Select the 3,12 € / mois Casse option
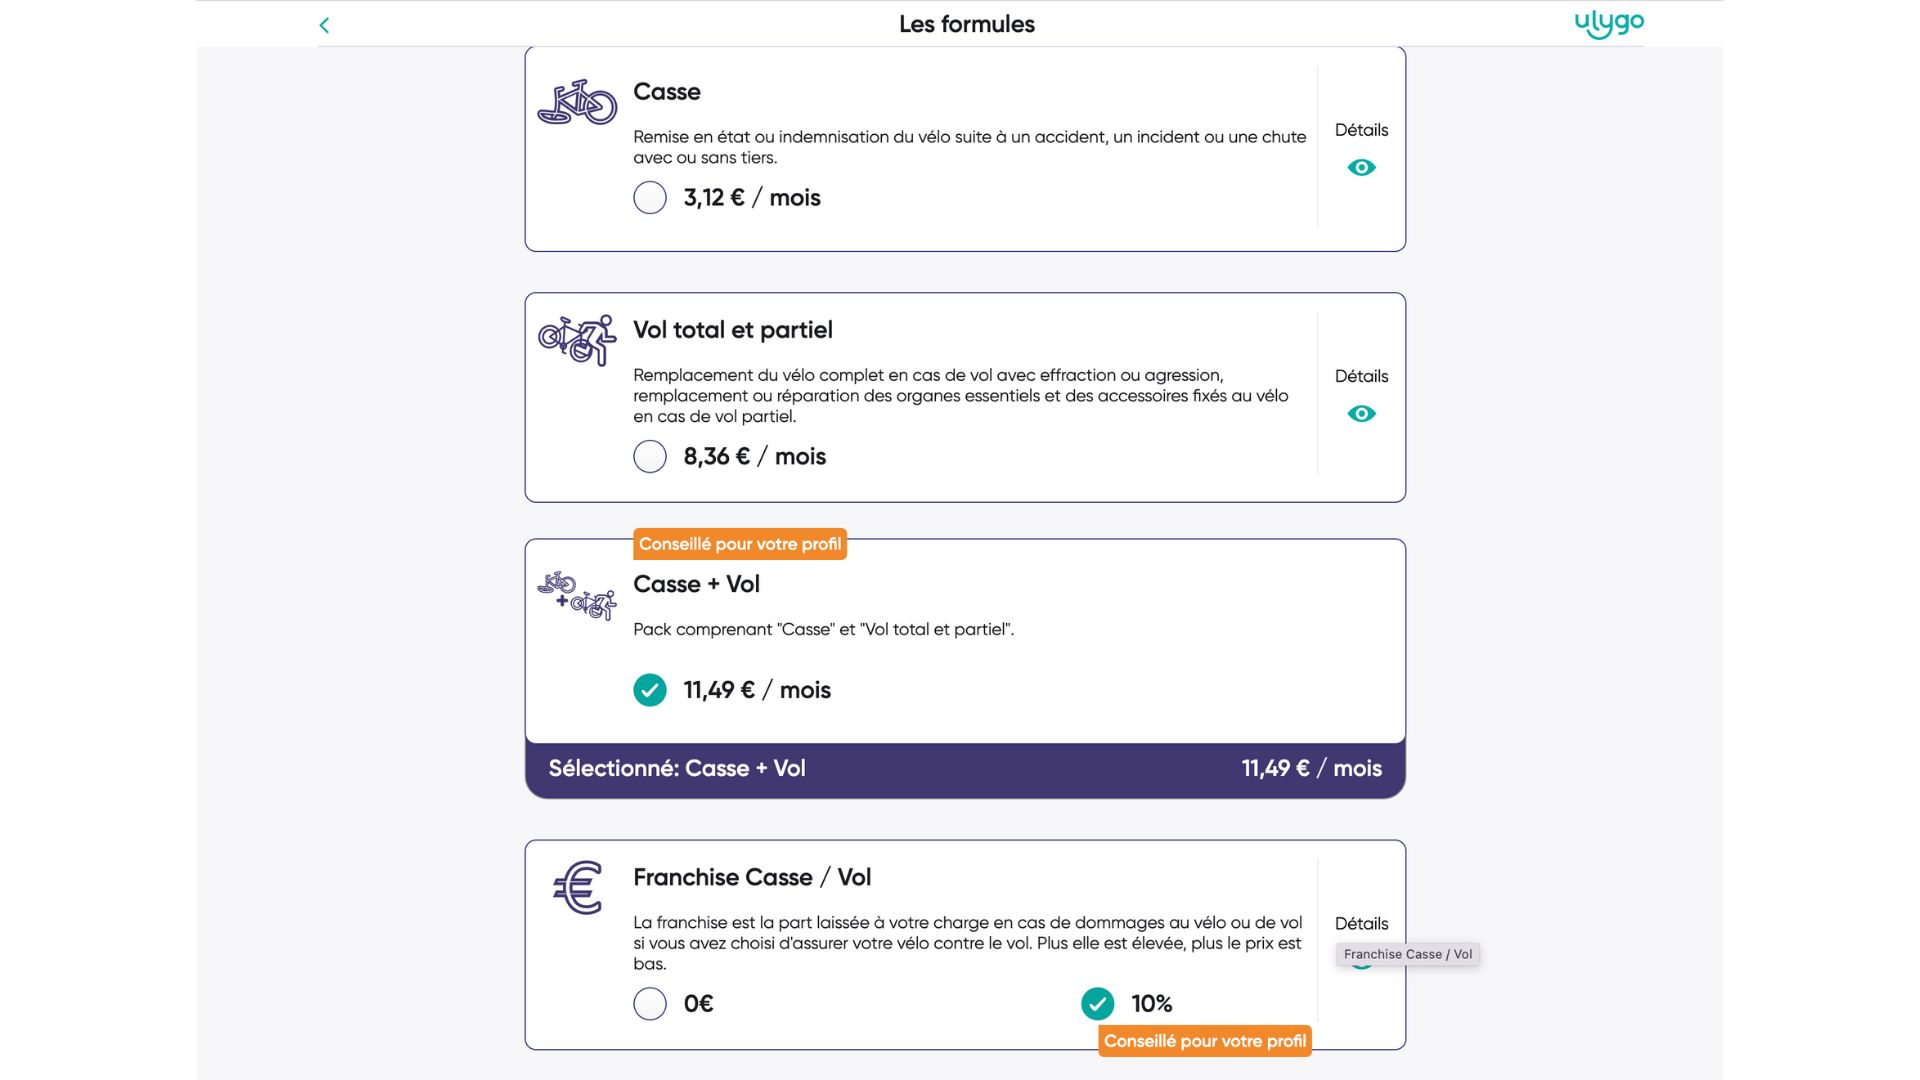 (x=650, y=197)
